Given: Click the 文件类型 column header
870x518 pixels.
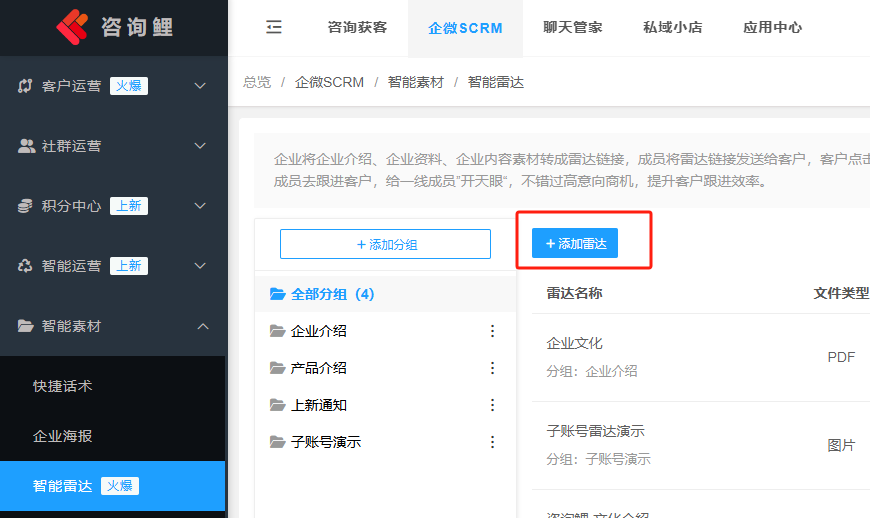Looking at the screenshot, I should (841, 293).
